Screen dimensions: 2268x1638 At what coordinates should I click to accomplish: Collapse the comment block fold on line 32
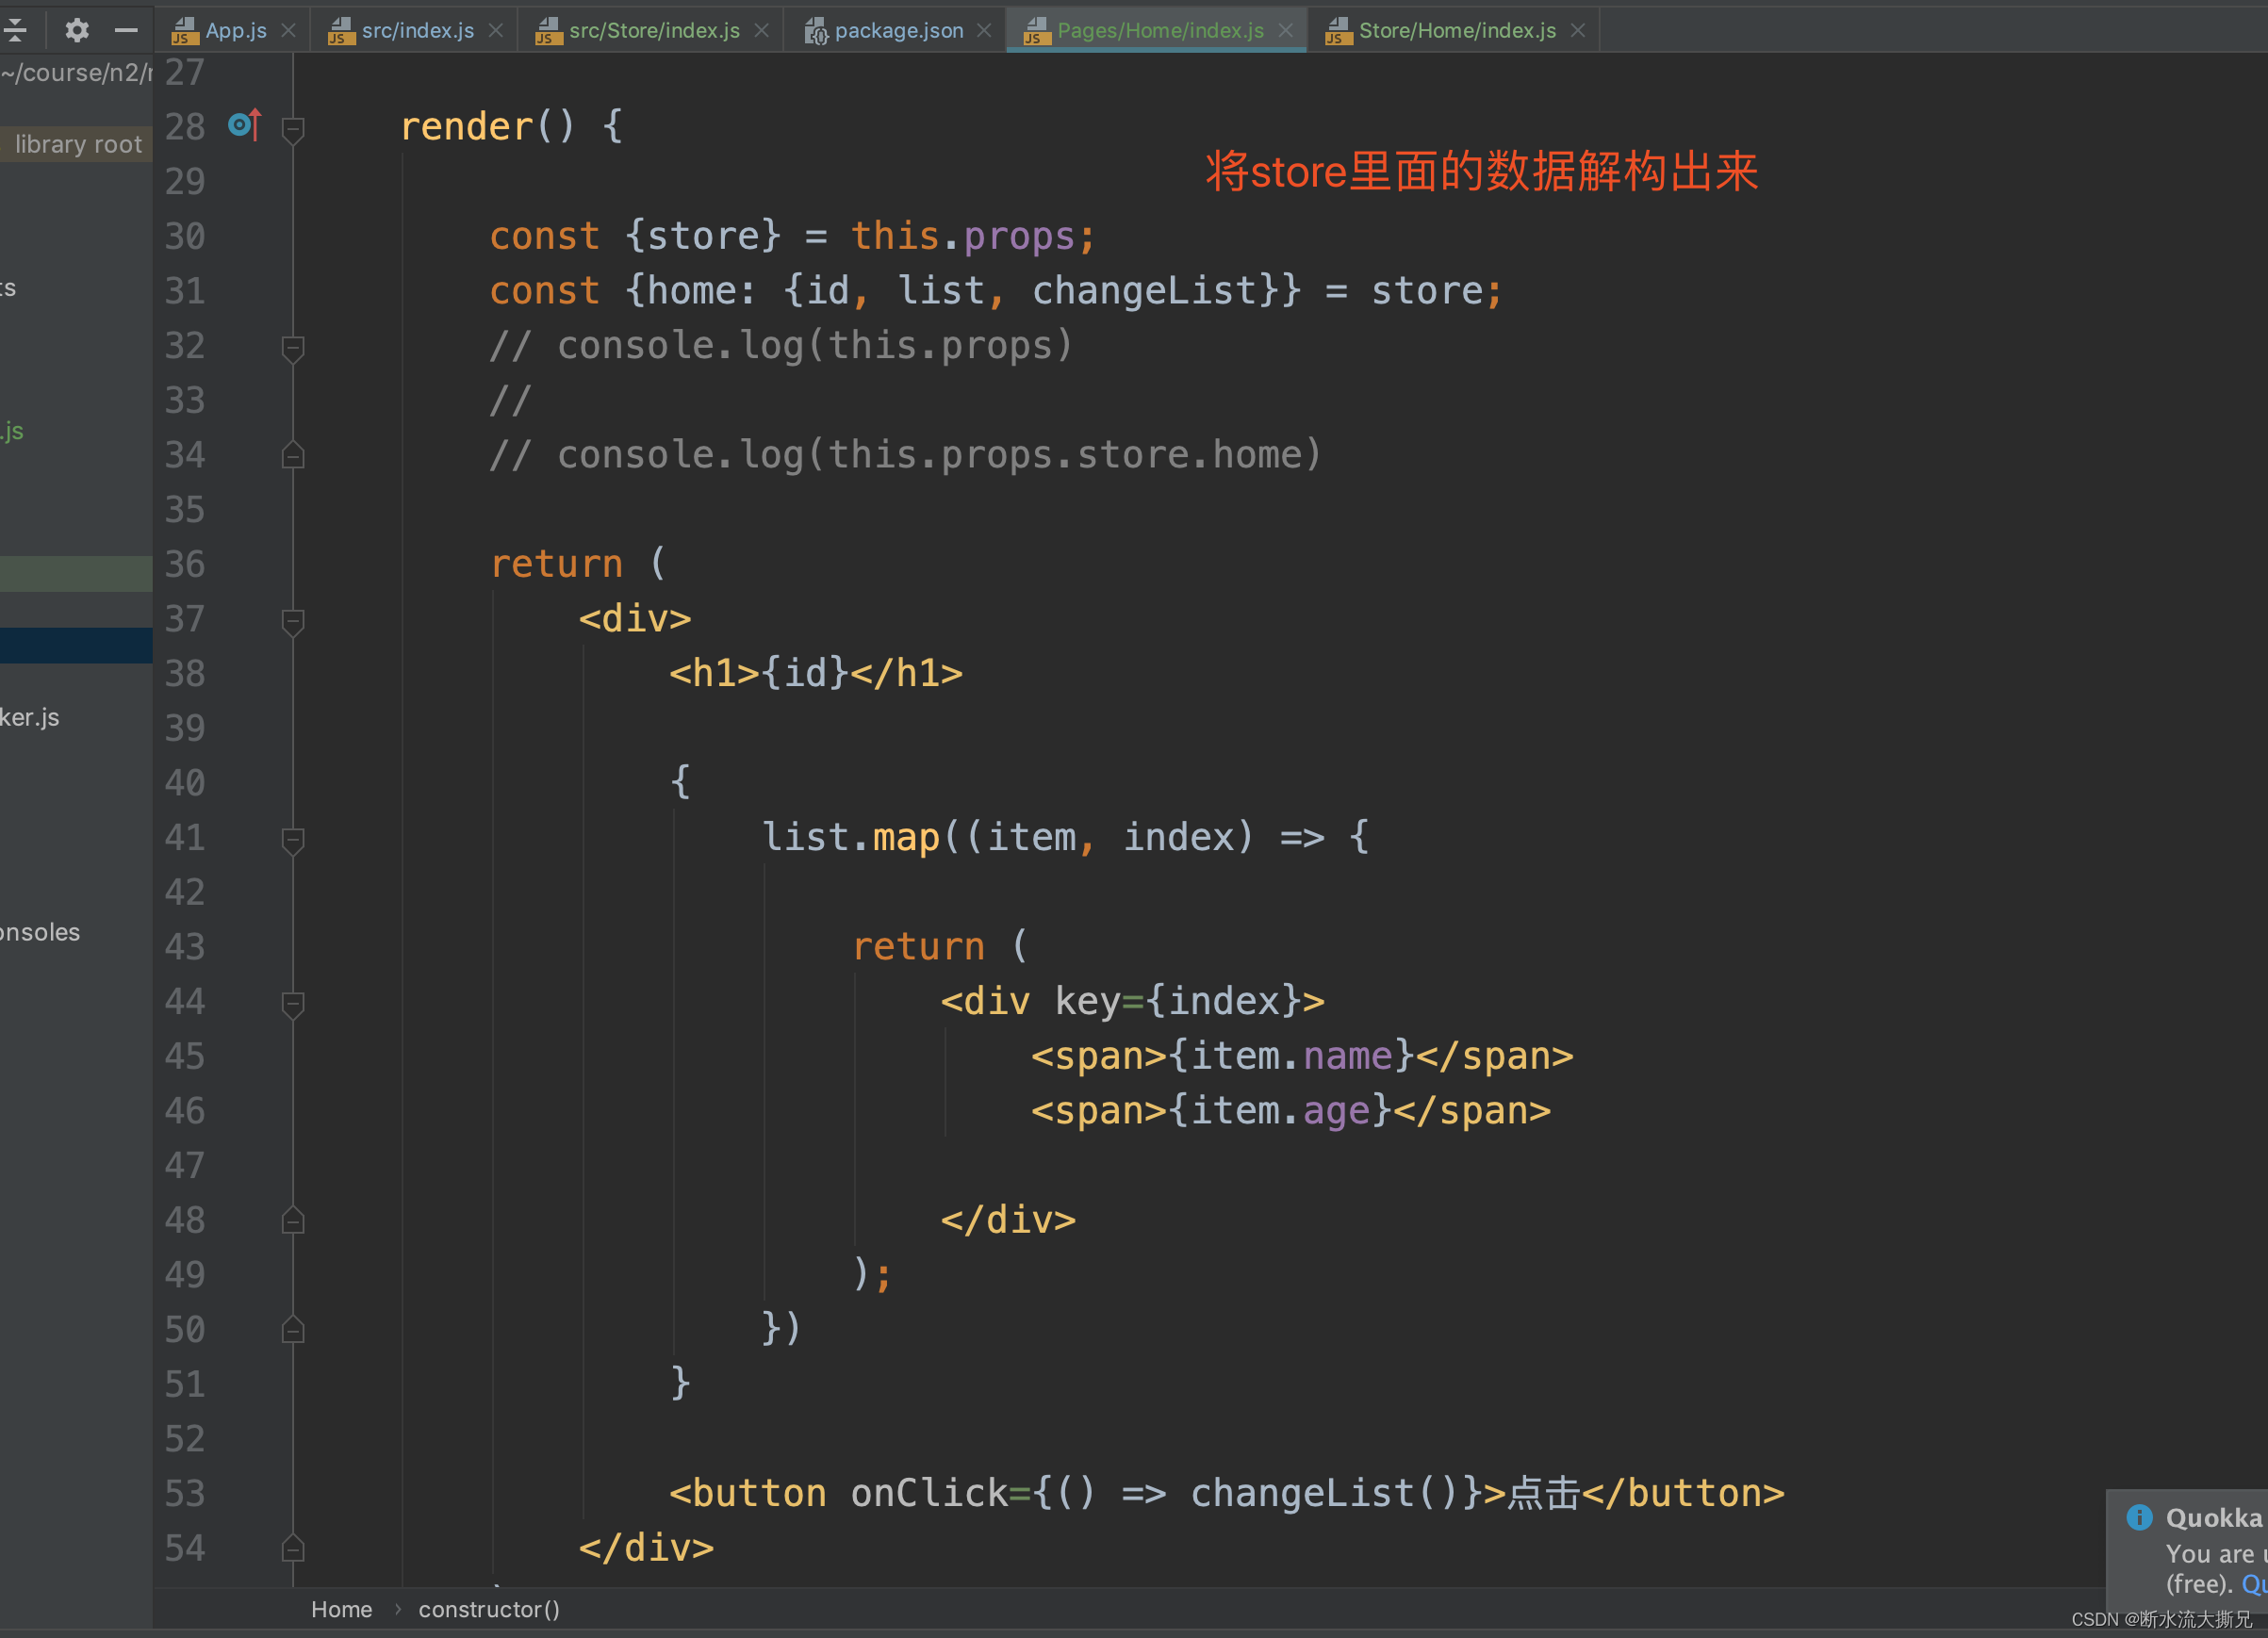(x=293, y=348)
